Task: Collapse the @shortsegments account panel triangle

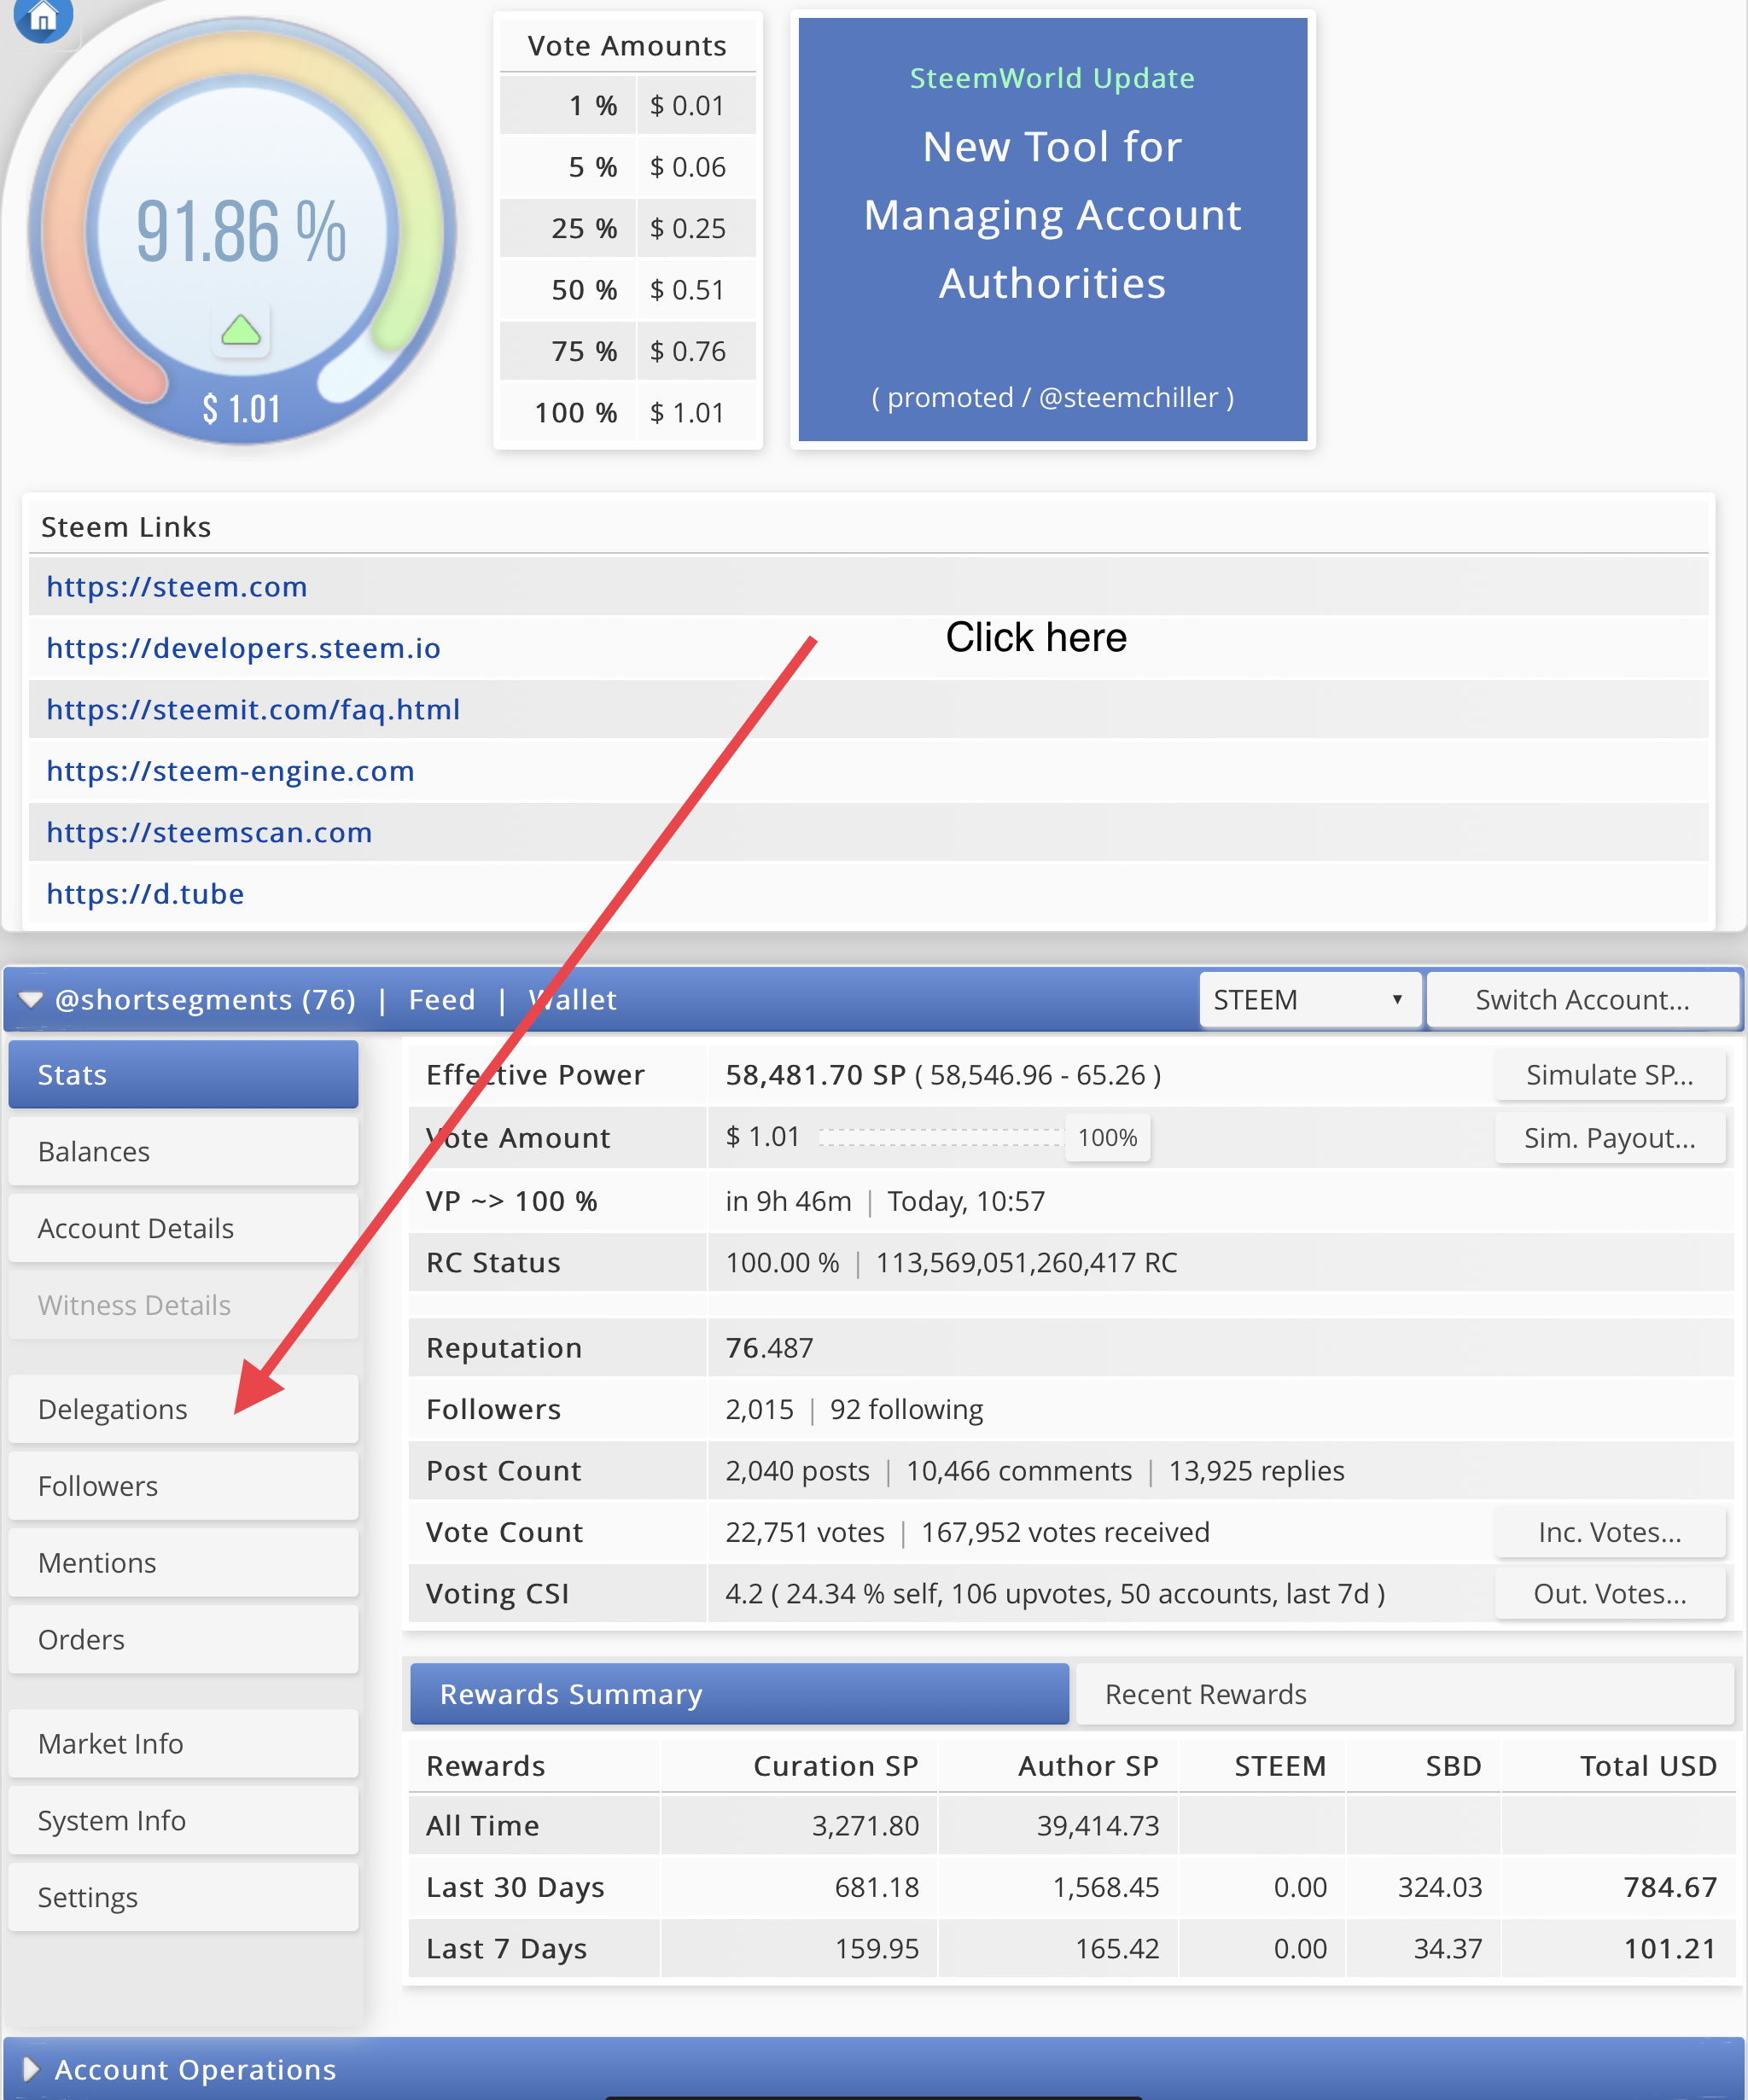Action: click(31, 1000)
